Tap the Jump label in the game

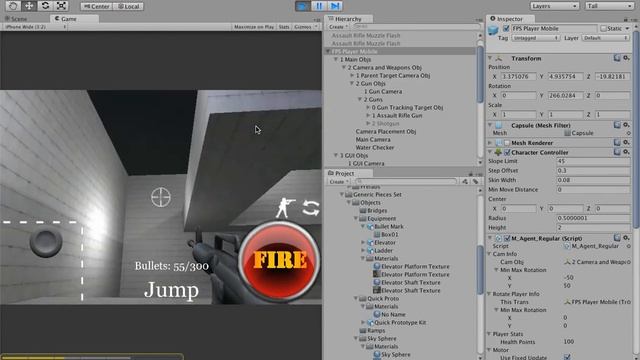(x=171, y=290)
